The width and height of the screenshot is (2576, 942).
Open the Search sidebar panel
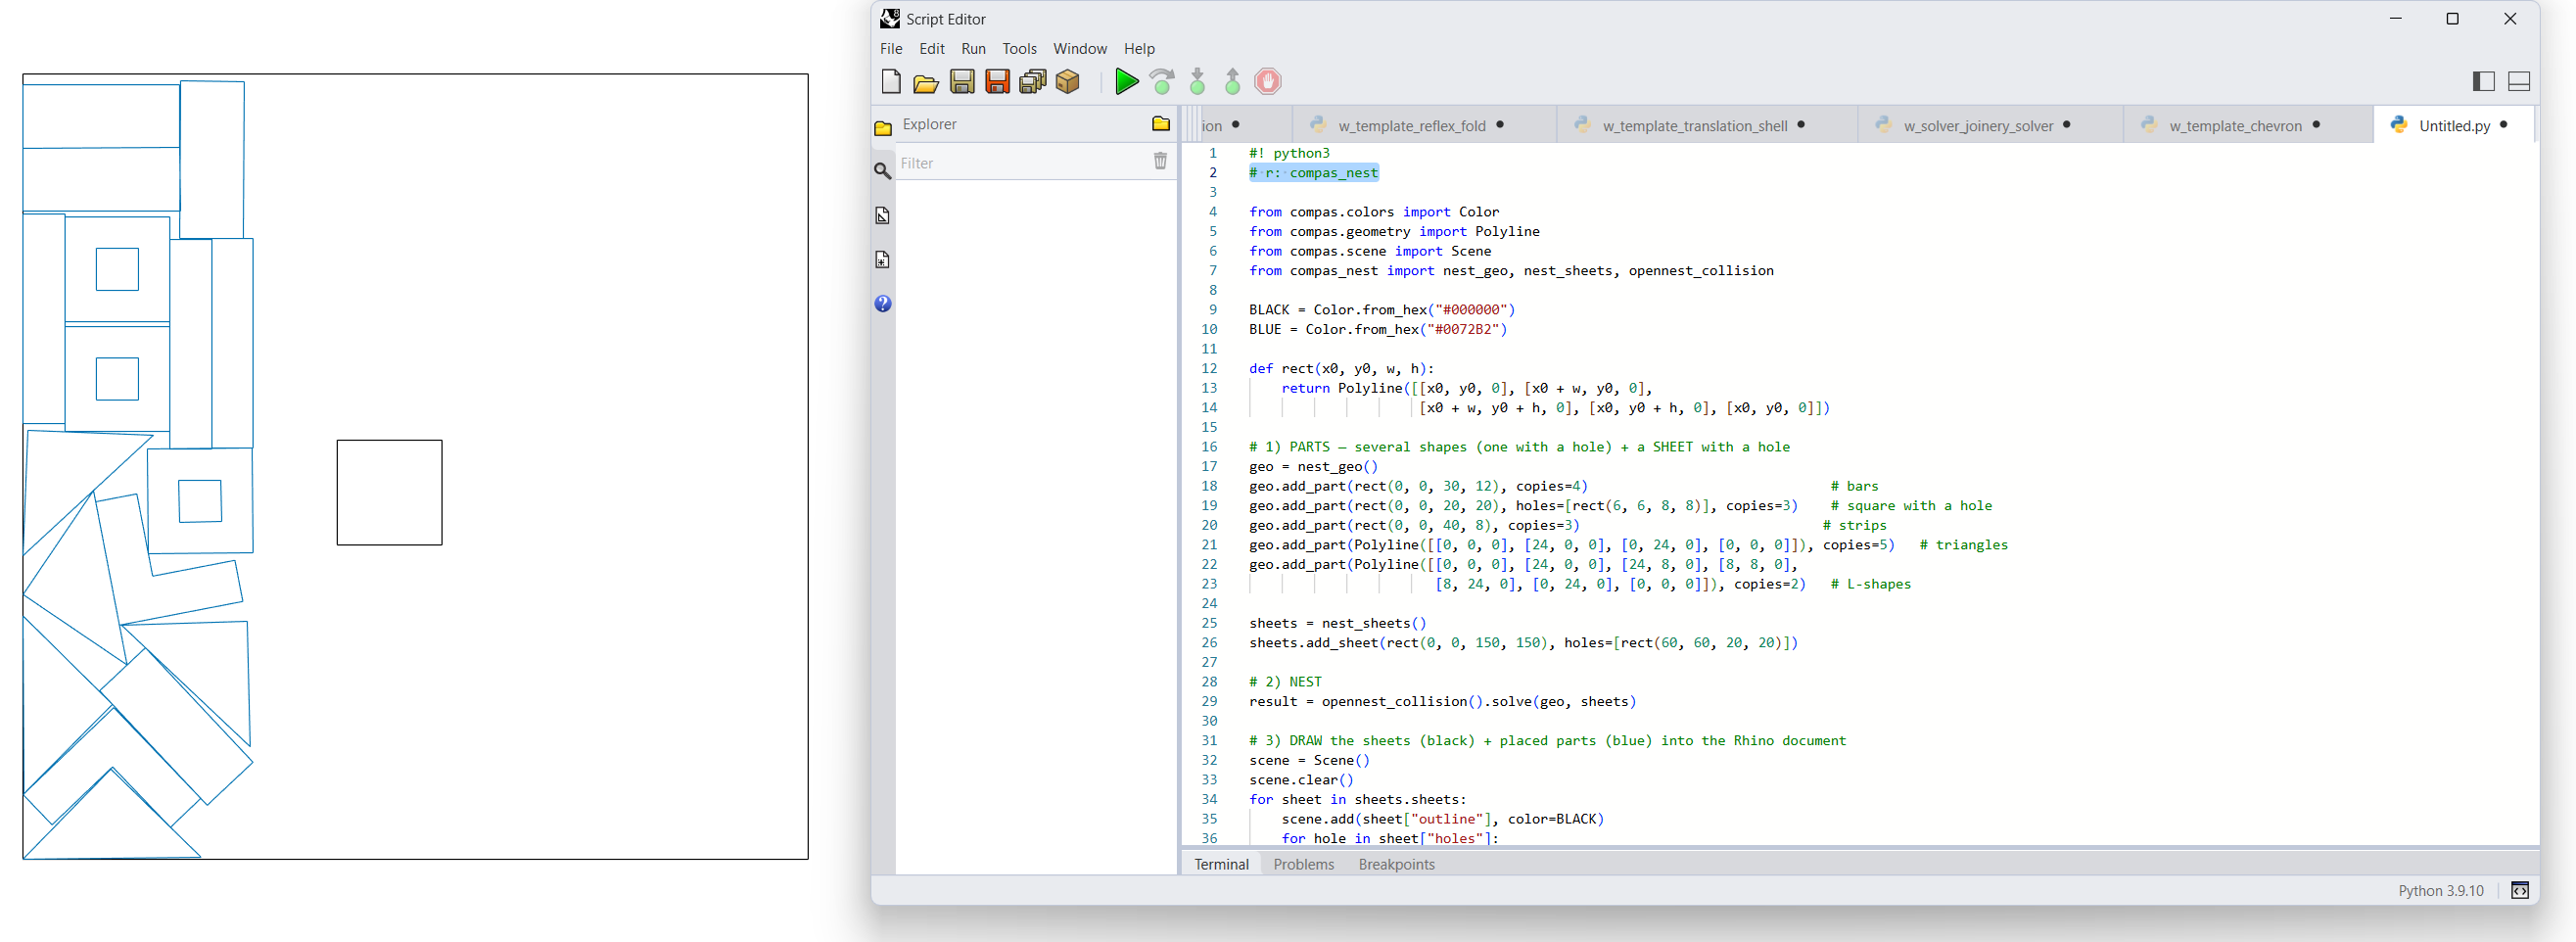[x=883, y=171]
